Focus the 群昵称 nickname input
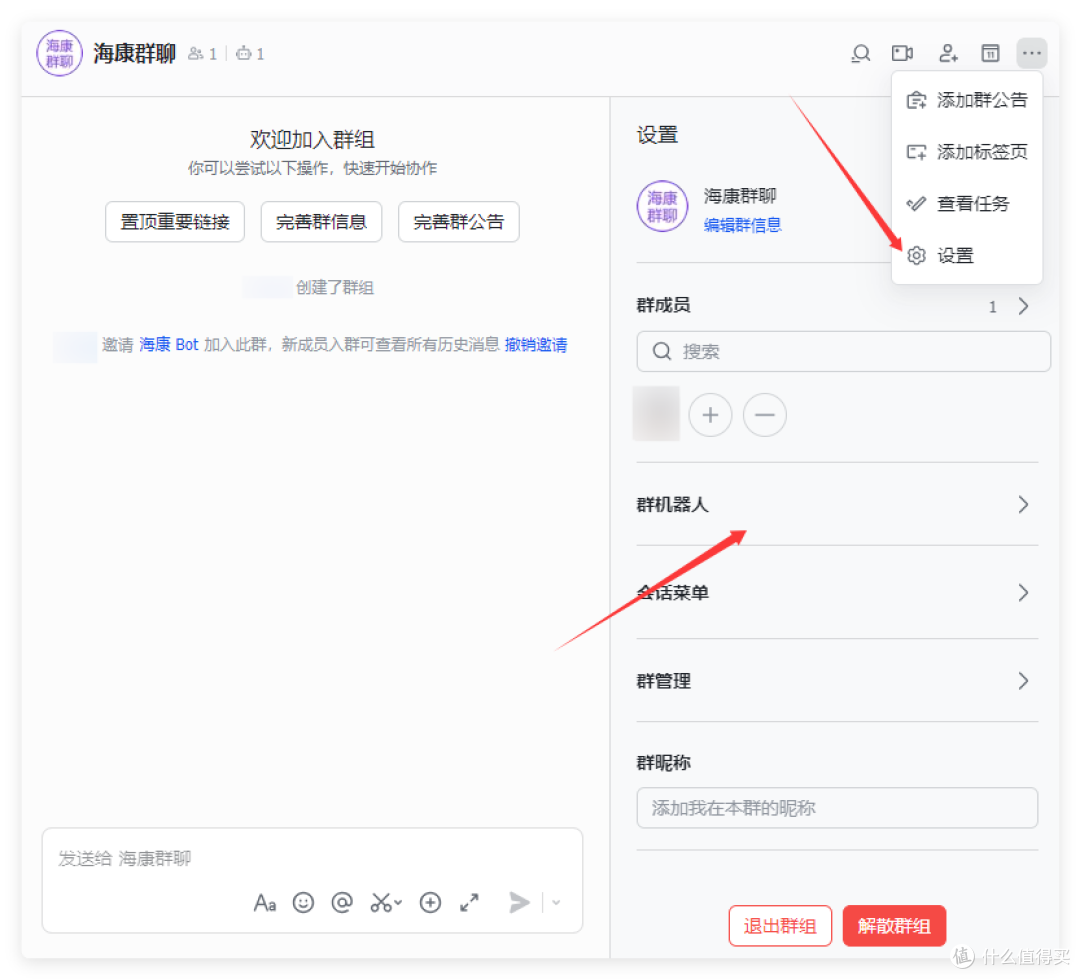 (x=837, y=807)
